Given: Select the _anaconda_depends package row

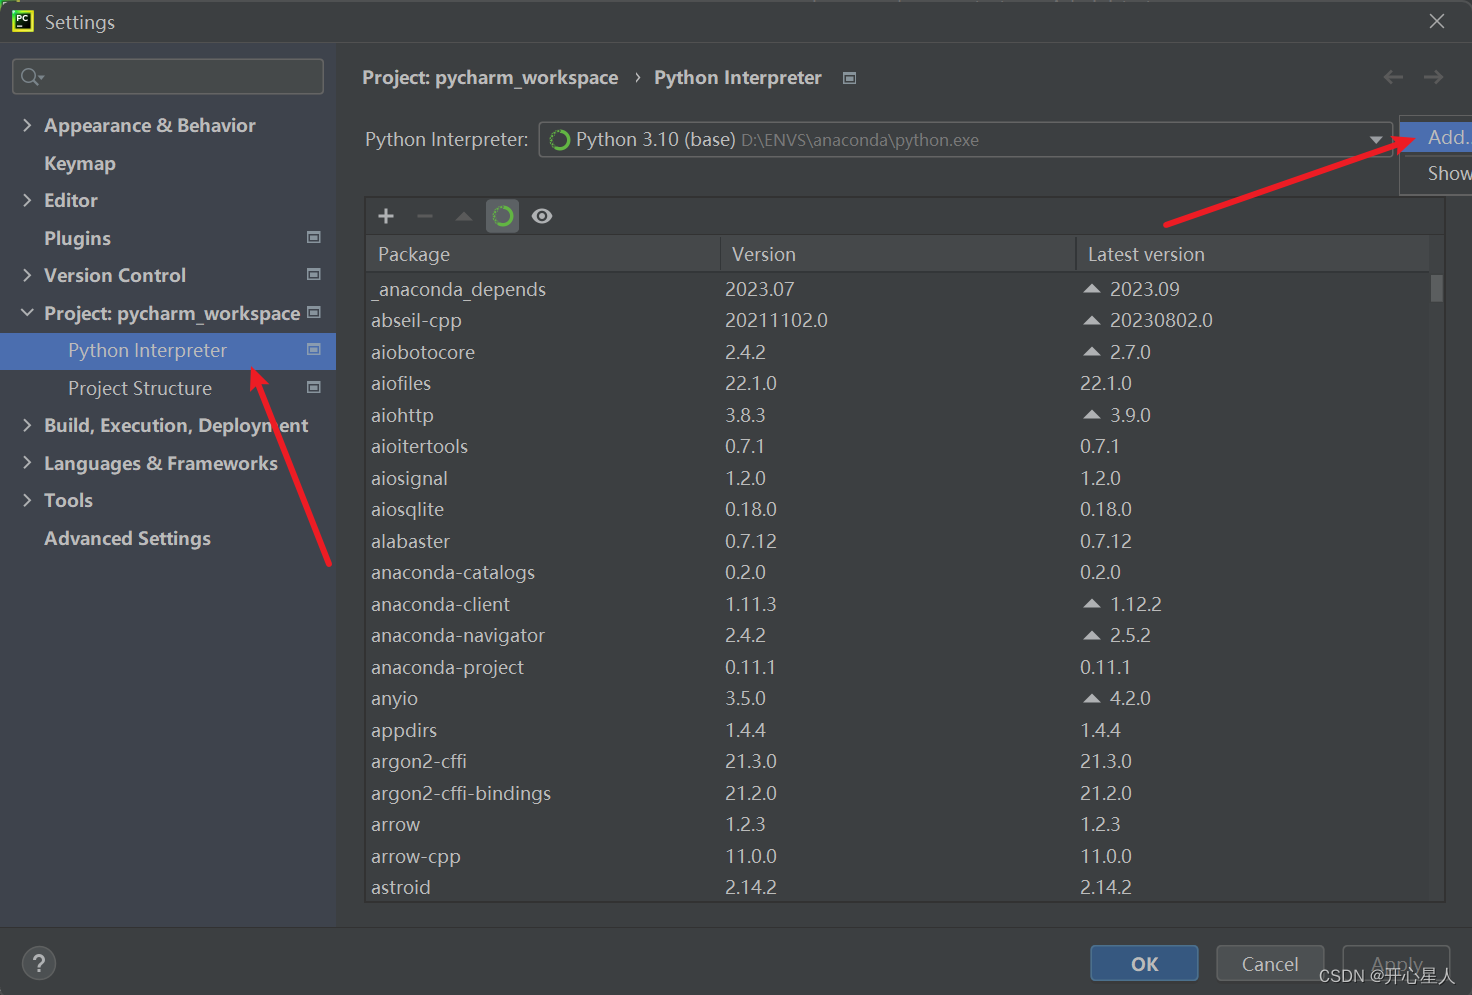Looking at the screenshot, I should click(x=898, y=289).
